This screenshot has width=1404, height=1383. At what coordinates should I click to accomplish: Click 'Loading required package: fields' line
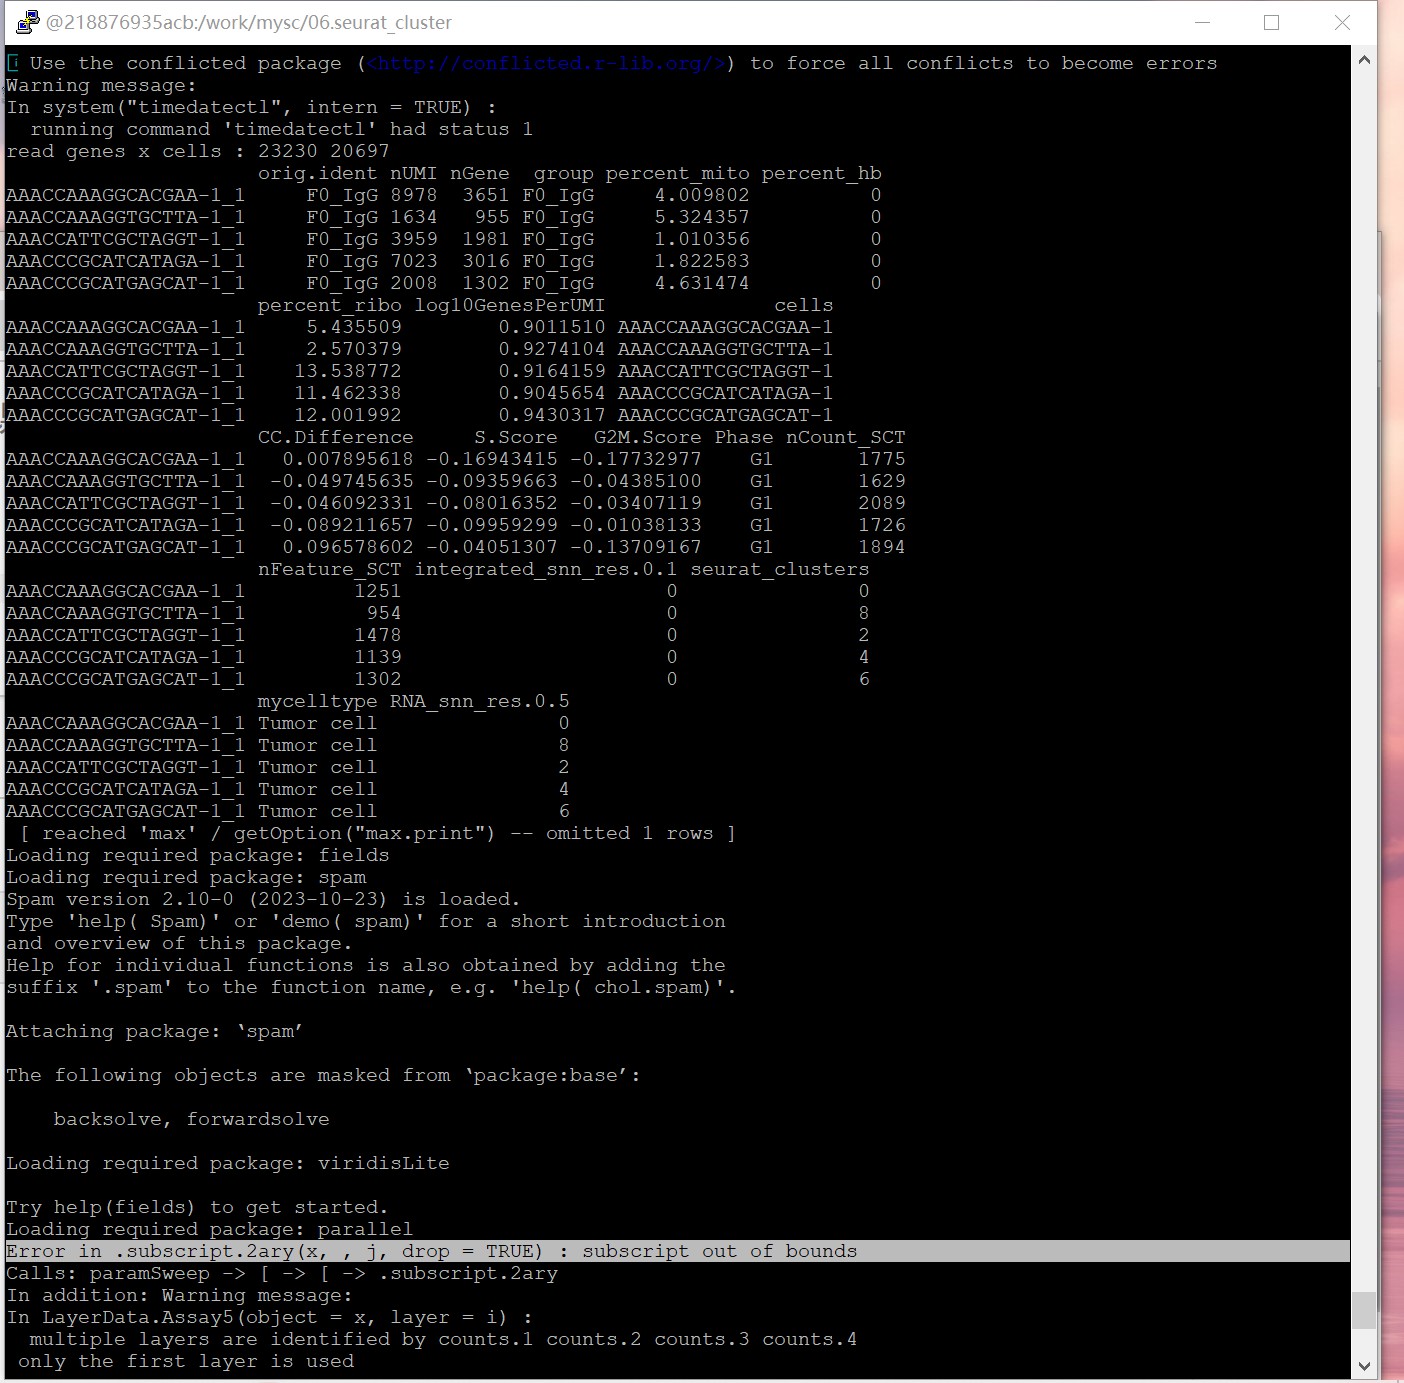point(198,855)
